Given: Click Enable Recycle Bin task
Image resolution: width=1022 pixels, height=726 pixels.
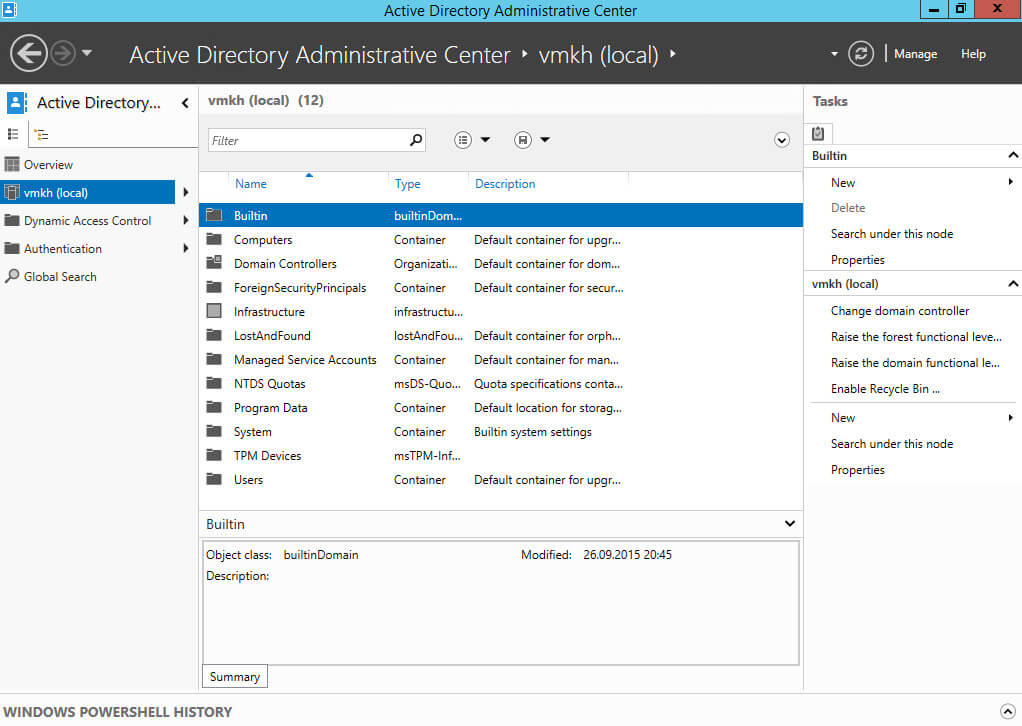Looking at the screenshot, I should point(885,389).
